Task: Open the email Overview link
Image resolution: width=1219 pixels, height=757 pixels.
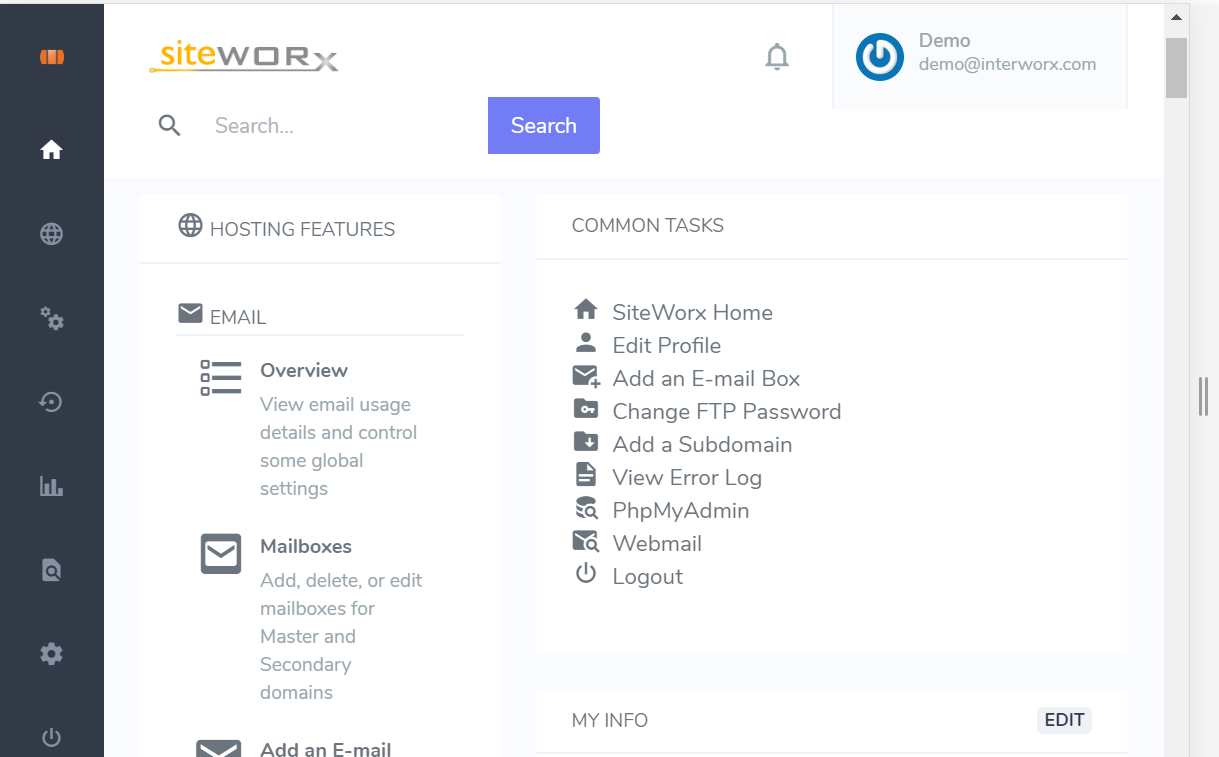Action: point(304,370)
